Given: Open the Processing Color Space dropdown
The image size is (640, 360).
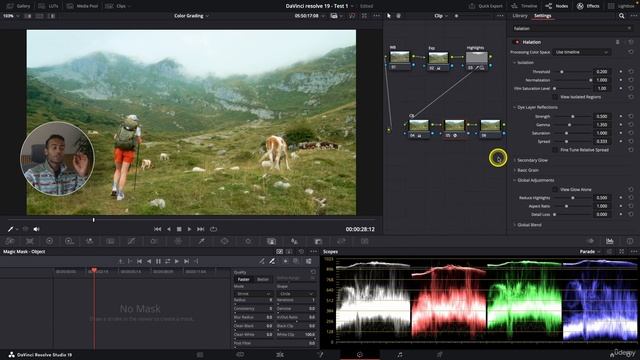Looking at the screenshot, I should [x=581, y=52].
